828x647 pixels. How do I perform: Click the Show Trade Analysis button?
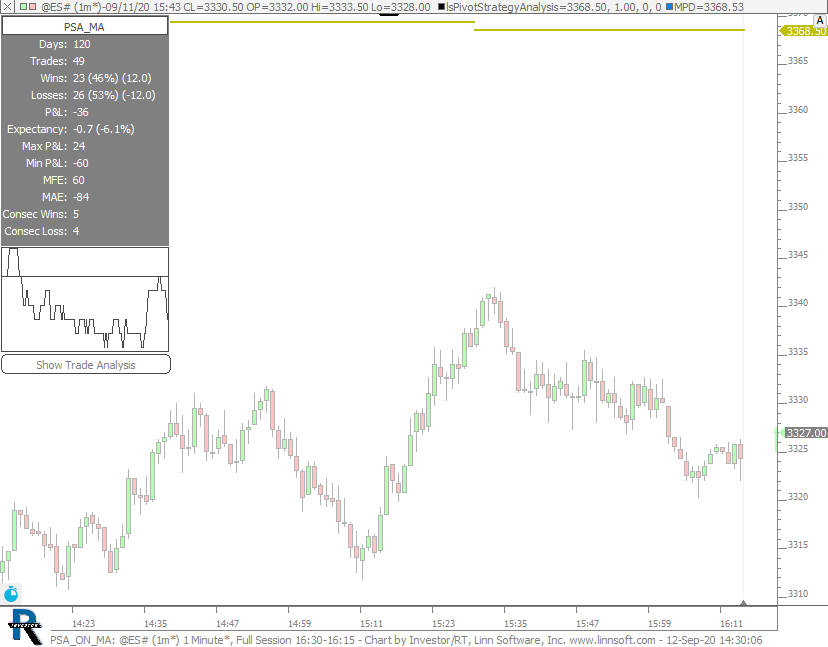[x=86, y=364]
